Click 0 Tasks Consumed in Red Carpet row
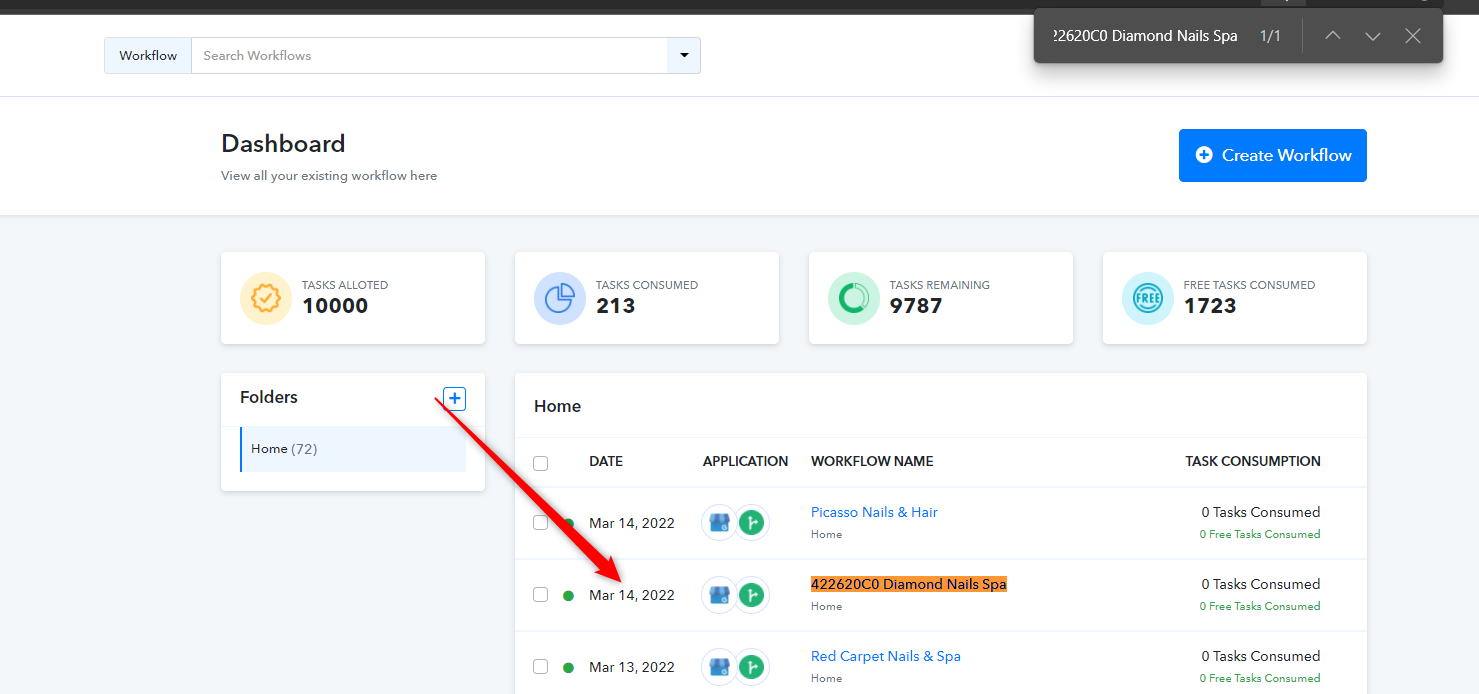Image resolution: width=1479 pixels, height=694 pixels. coord(1261,656)
